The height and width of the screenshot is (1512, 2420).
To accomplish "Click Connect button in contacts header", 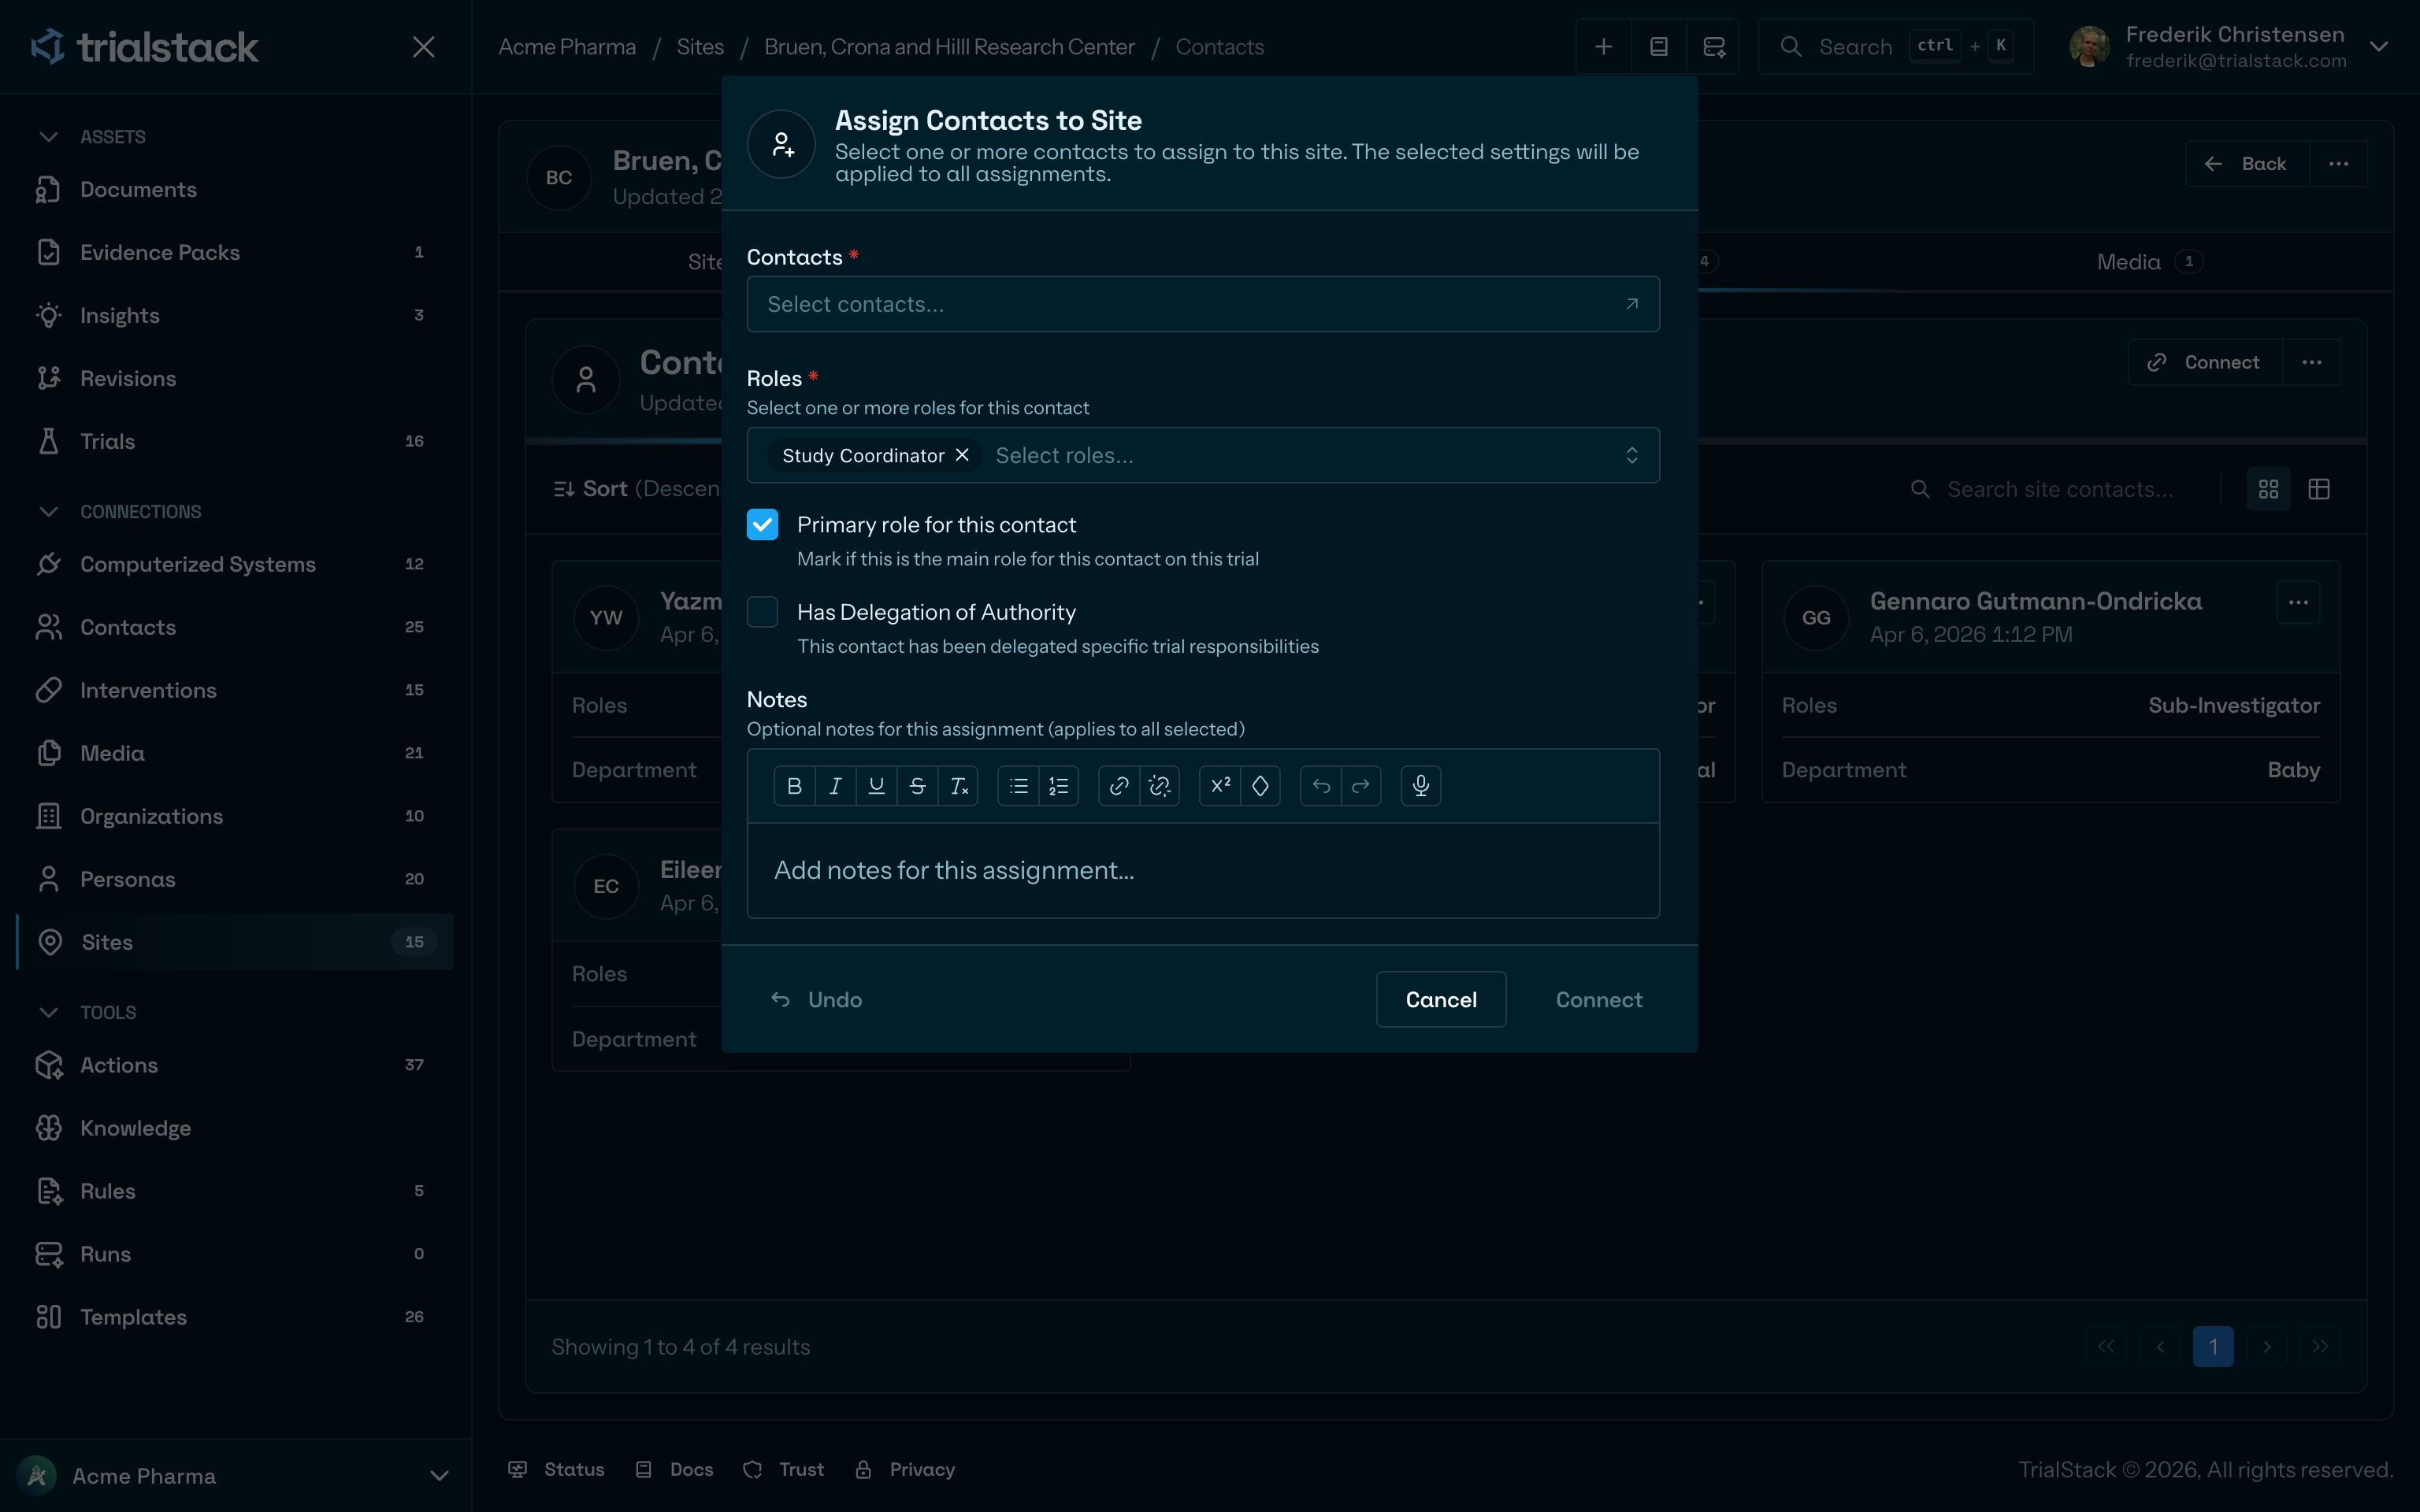I will pyautogui.click(x=2205, y=362).
